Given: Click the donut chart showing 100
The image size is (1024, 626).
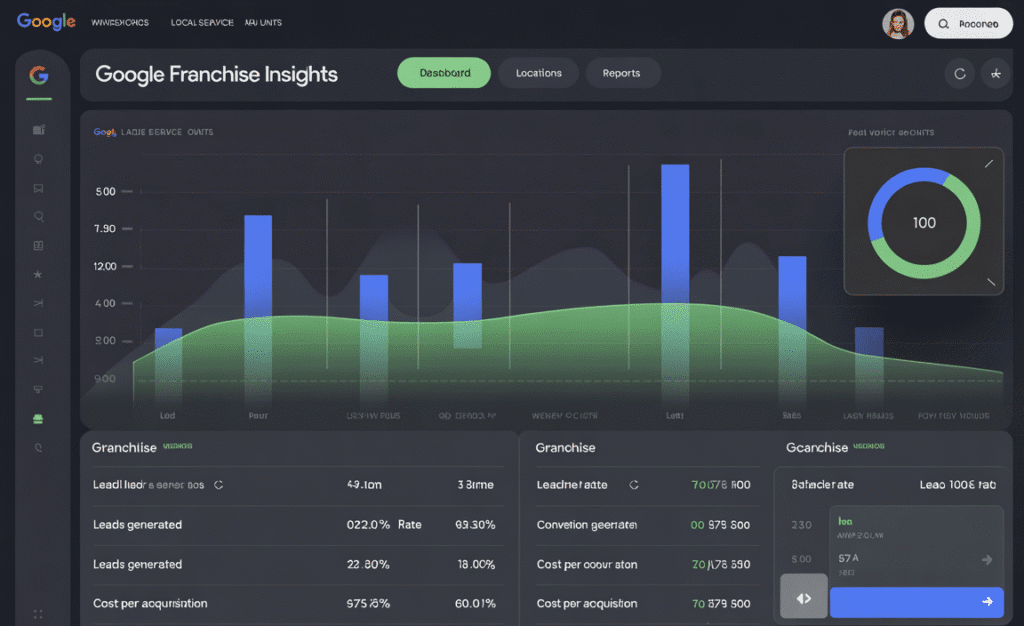Looking at the screenshot, I should [924, 222].
